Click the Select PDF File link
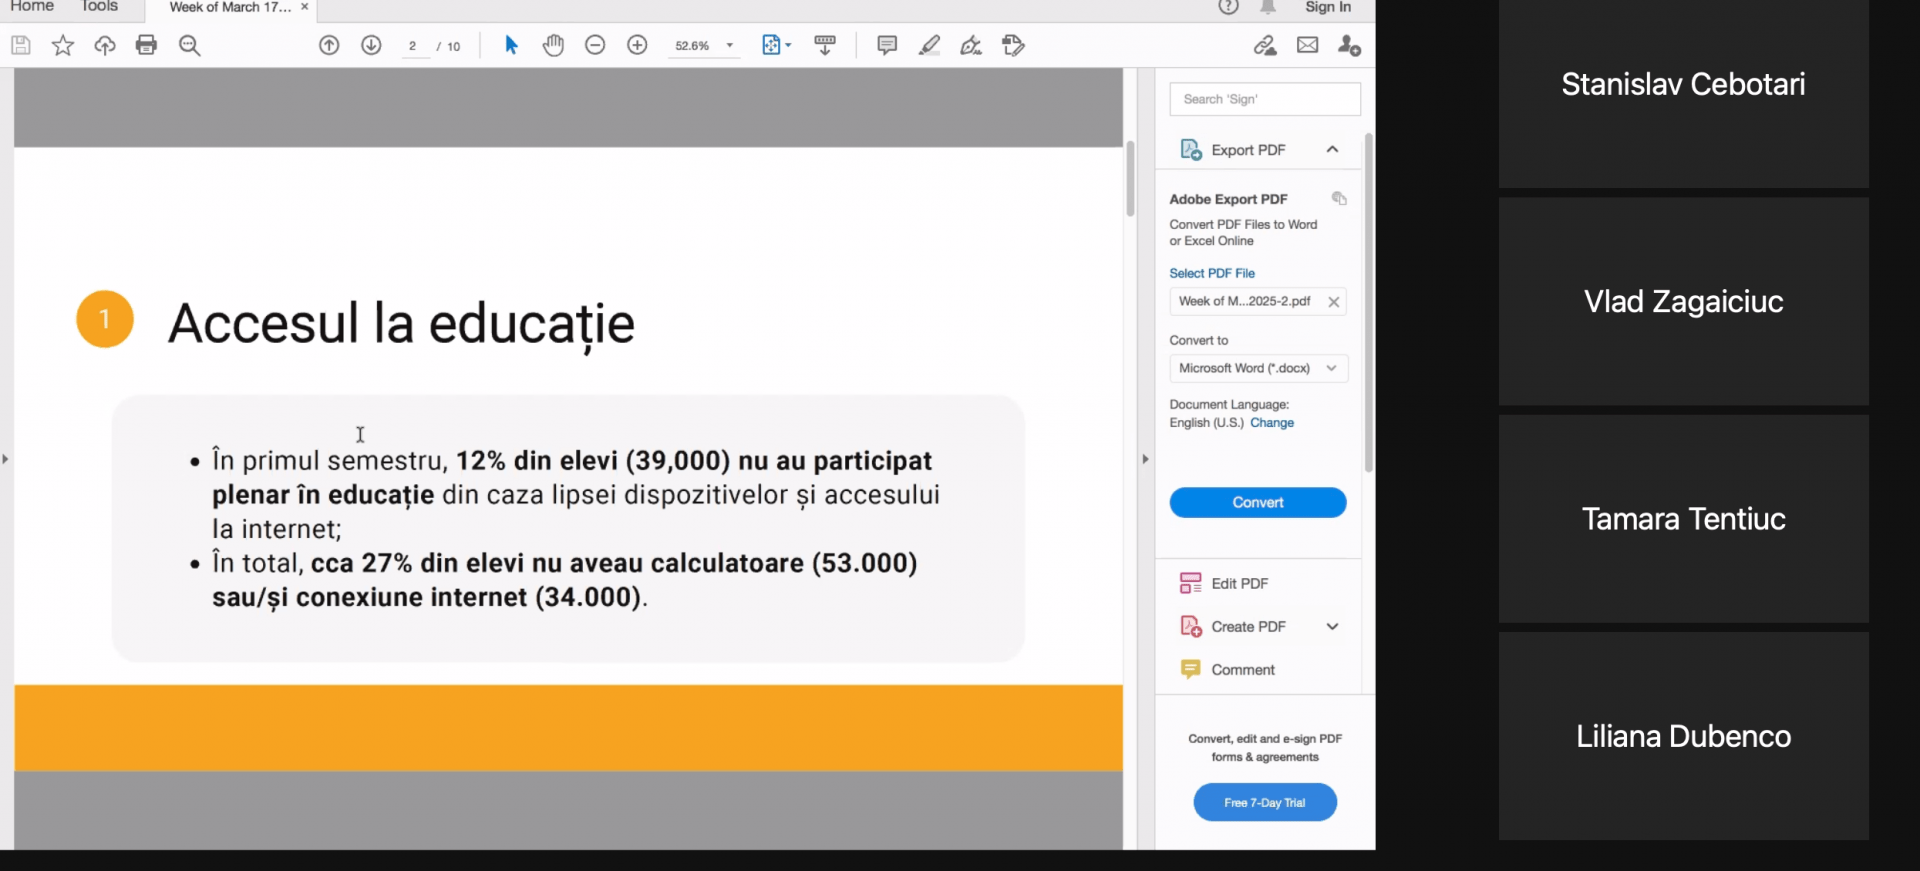Viewport: 1920px width, 871px height. (1211, 273)
